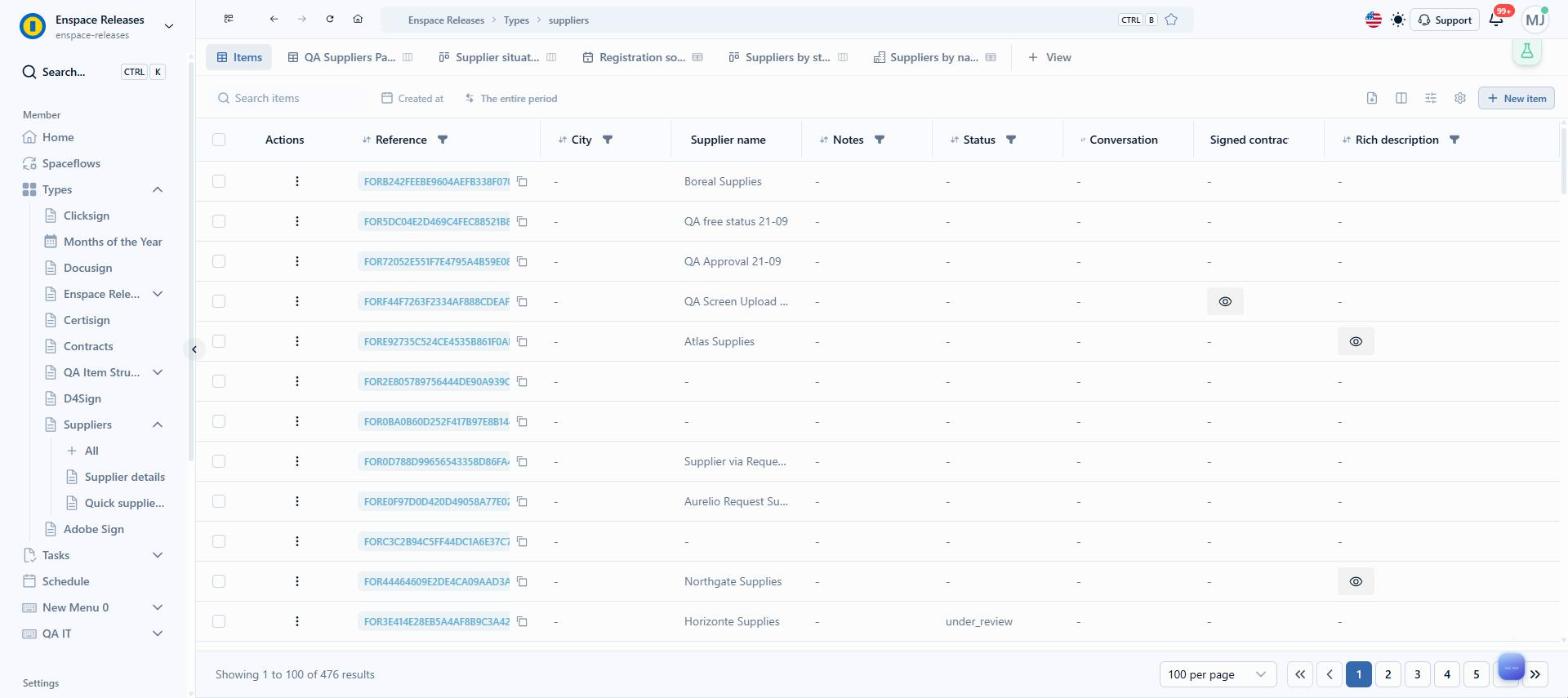Go back using the left arrow icon

click(x=274, y=19)
